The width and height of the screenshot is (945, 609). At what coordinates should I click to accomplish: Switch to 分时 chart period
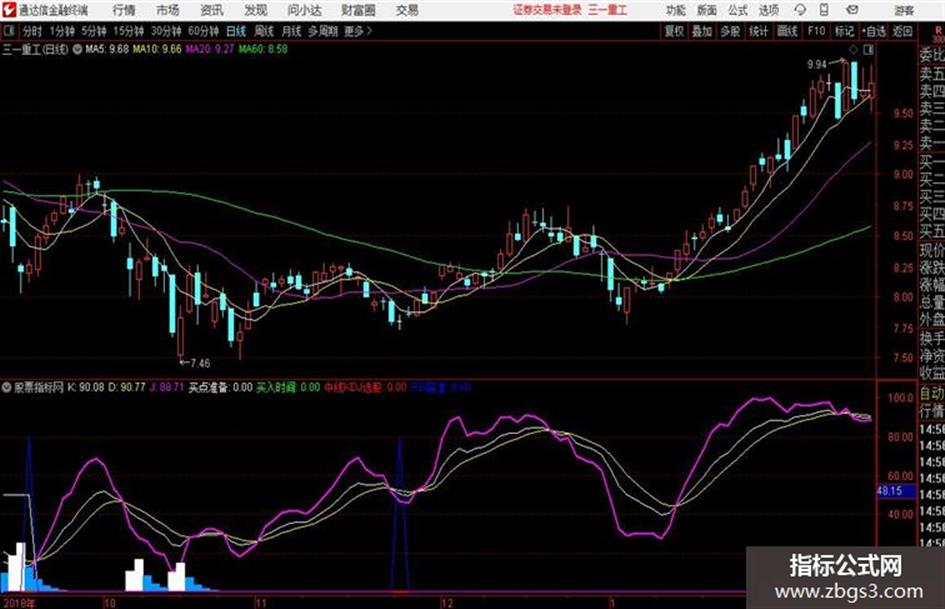click(33, 31)
